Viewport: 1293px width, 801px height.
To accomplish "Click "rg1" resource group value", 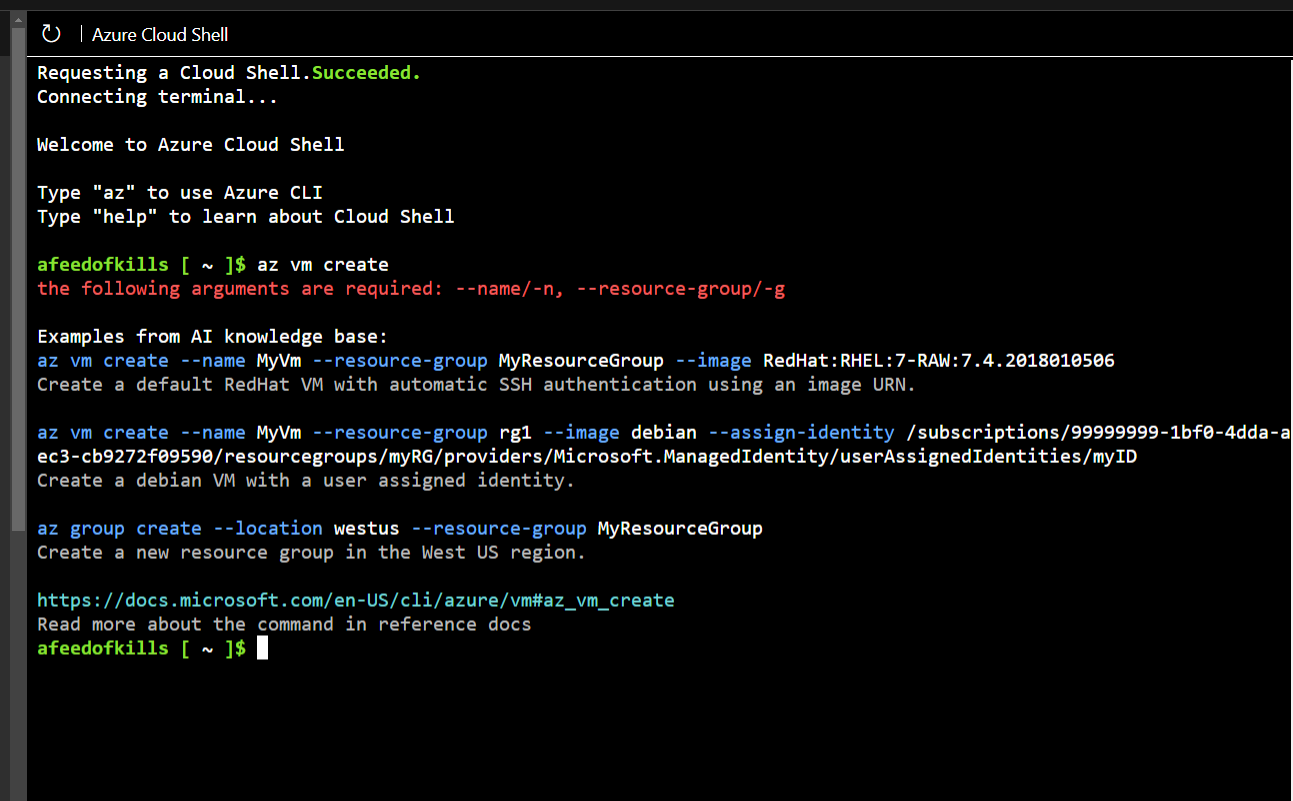I will pos(515,432).
